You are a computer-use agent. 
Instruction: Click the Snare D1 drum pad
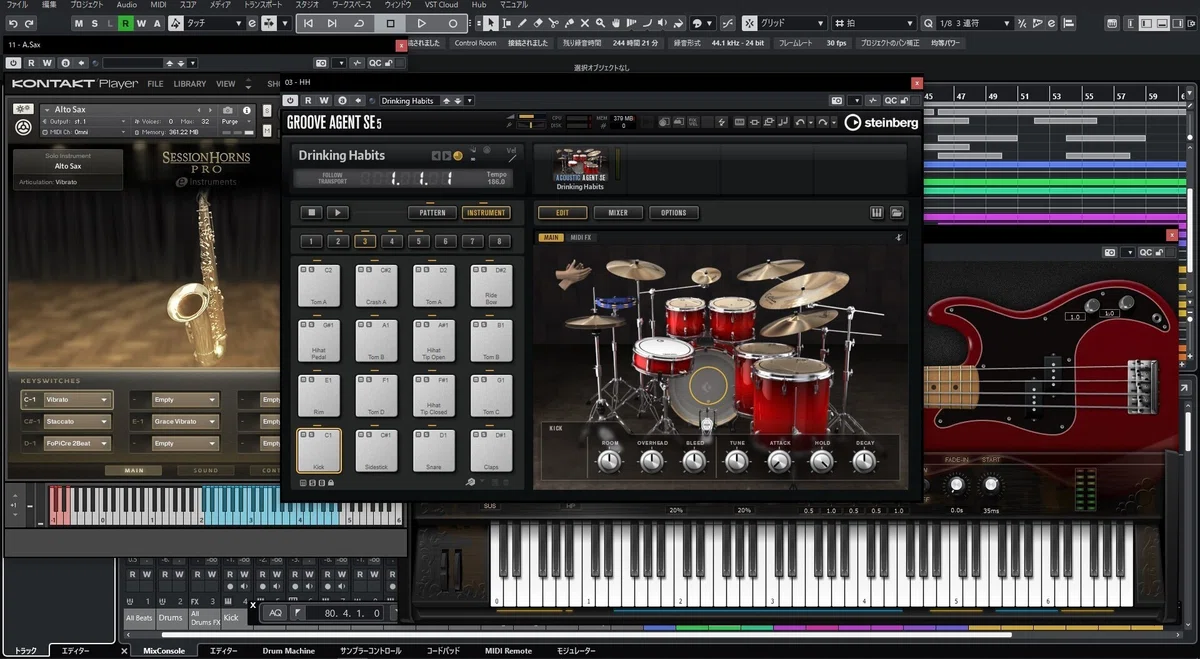[x=434, y=451]
